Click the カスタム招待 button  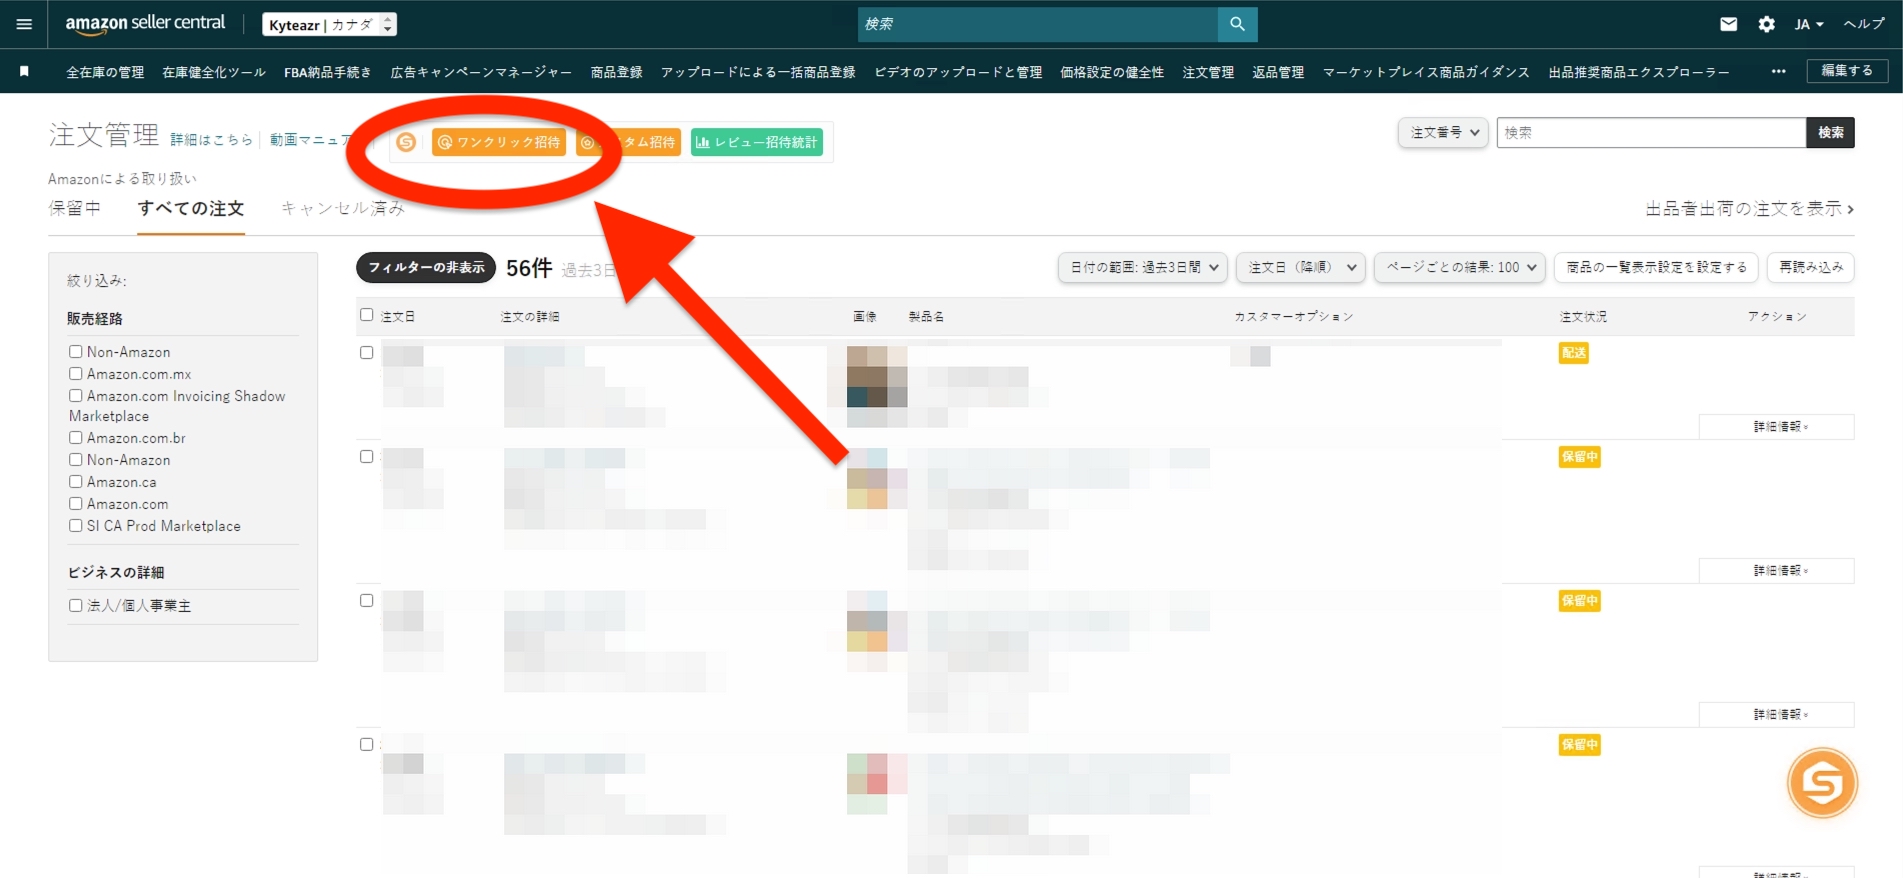tap(629, 142)
